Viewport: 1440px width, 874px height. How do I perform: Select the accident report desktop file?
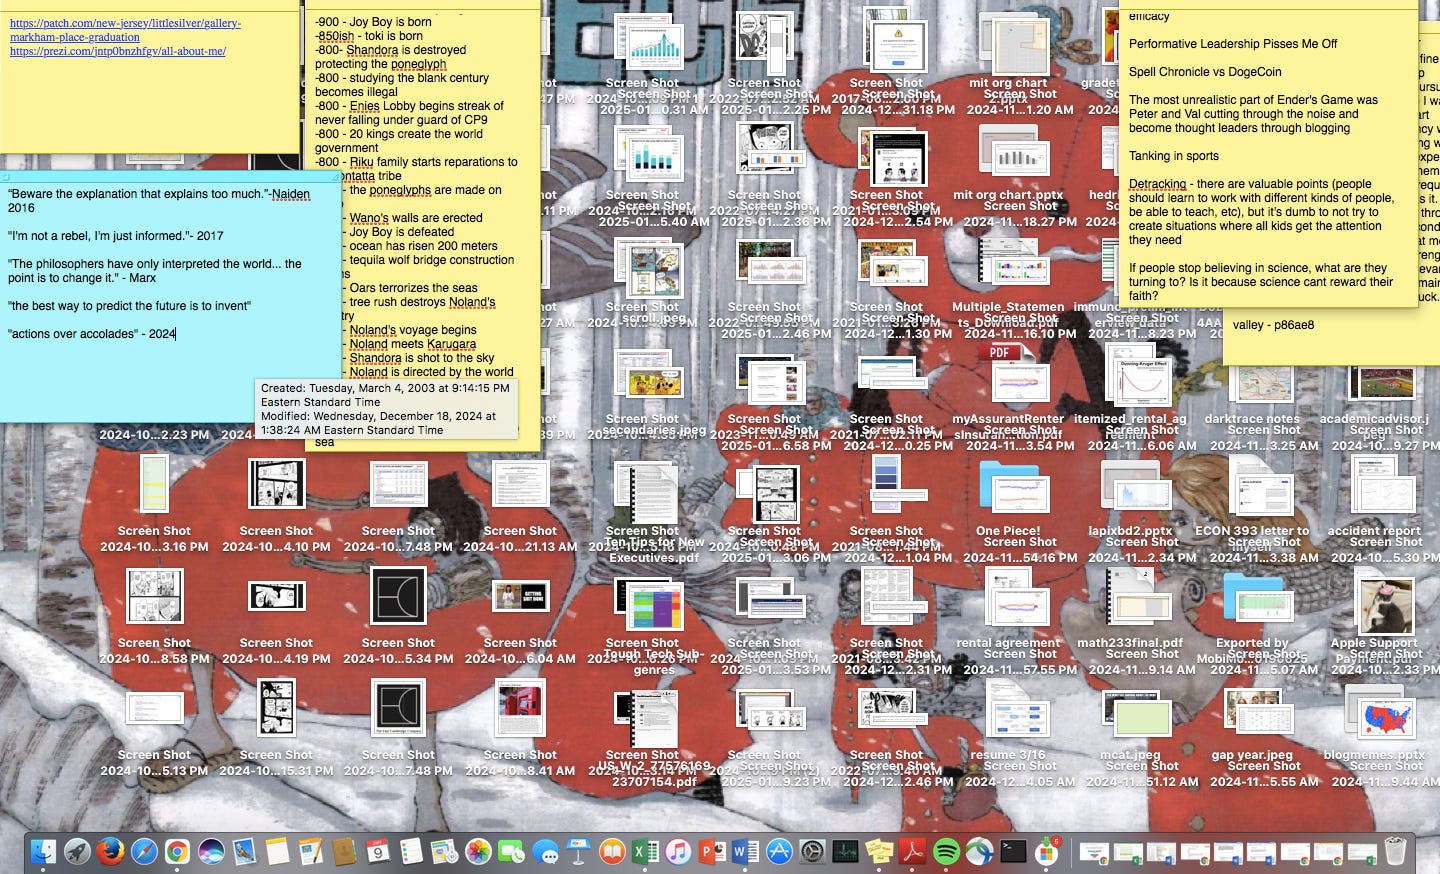1374,498
